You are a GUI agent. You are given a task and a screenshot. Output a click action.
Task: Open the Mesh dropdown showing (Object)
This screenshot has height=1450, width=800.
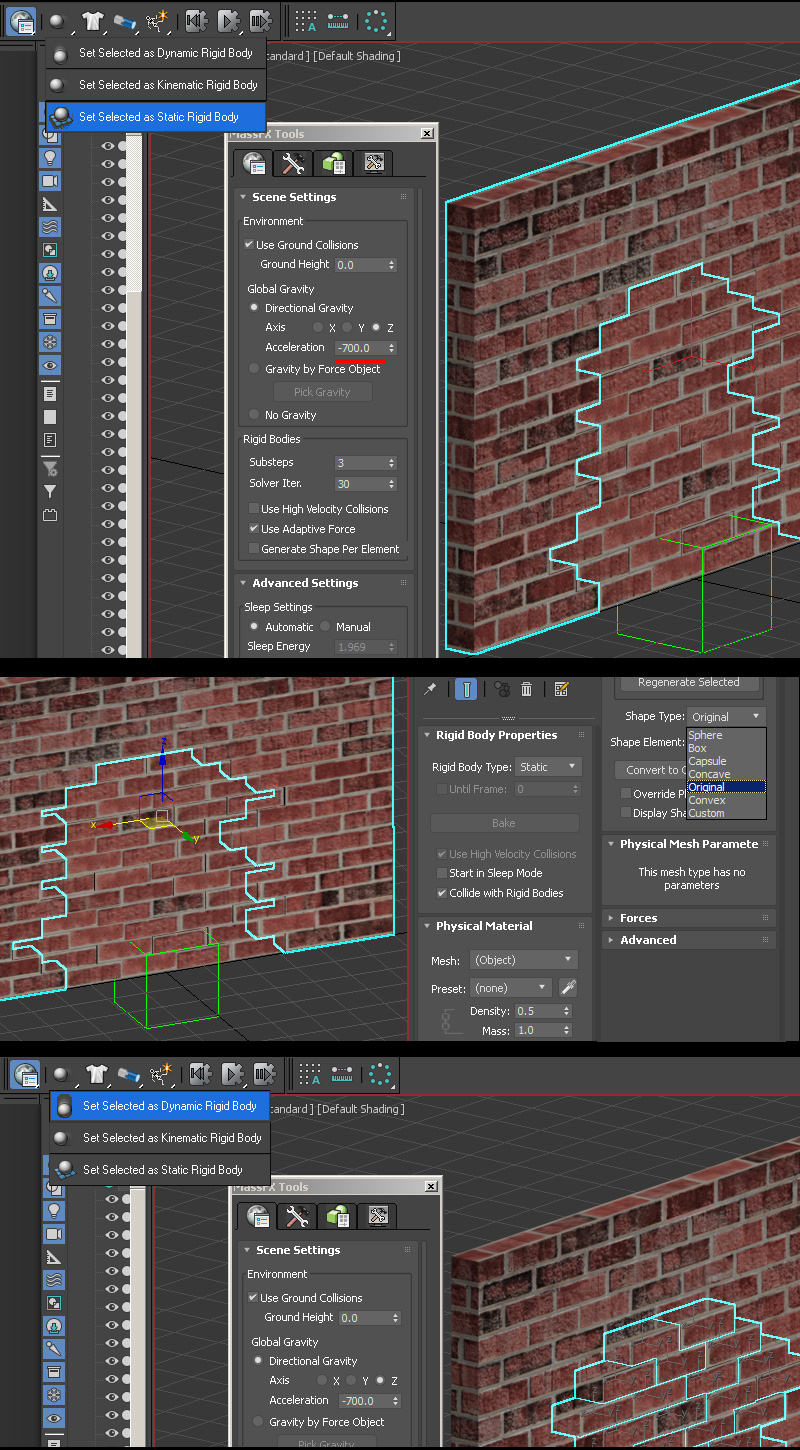(524, 960)
